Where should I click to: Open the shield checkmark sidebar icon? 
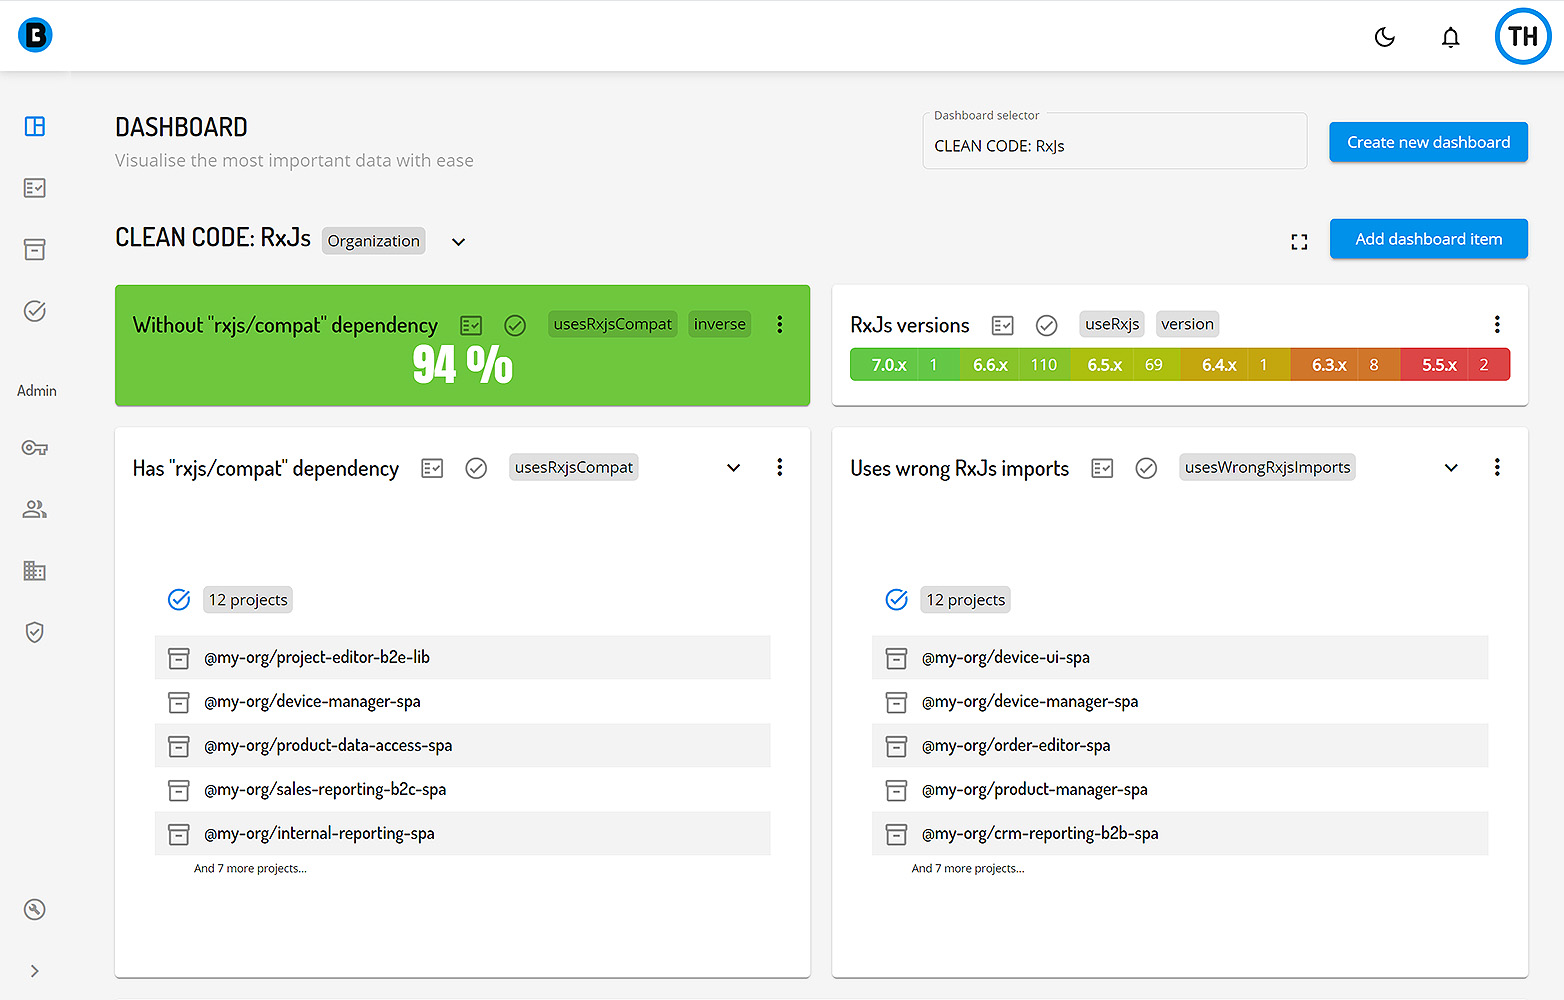[x=35, y=632]
